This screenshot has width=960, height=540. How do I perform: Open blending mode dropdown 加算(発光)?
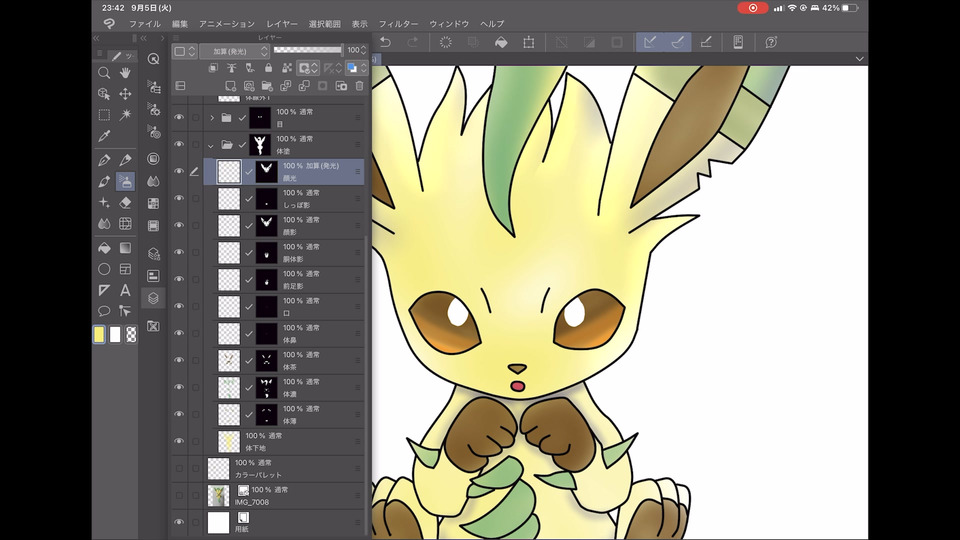(x=235, y=51)
